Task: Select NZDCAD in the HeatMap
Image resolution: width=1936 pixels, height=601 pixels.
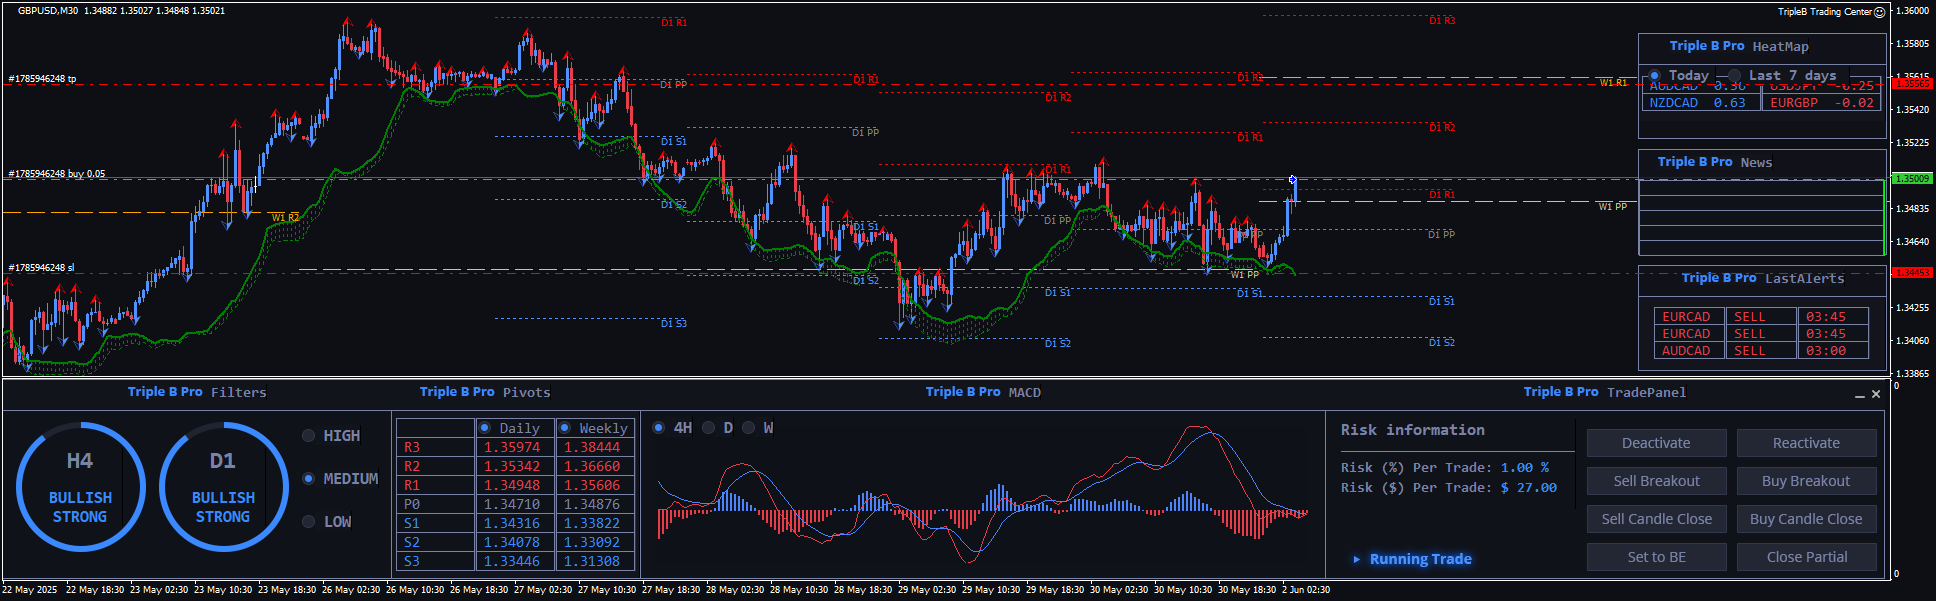Action: pos(1674,103)
